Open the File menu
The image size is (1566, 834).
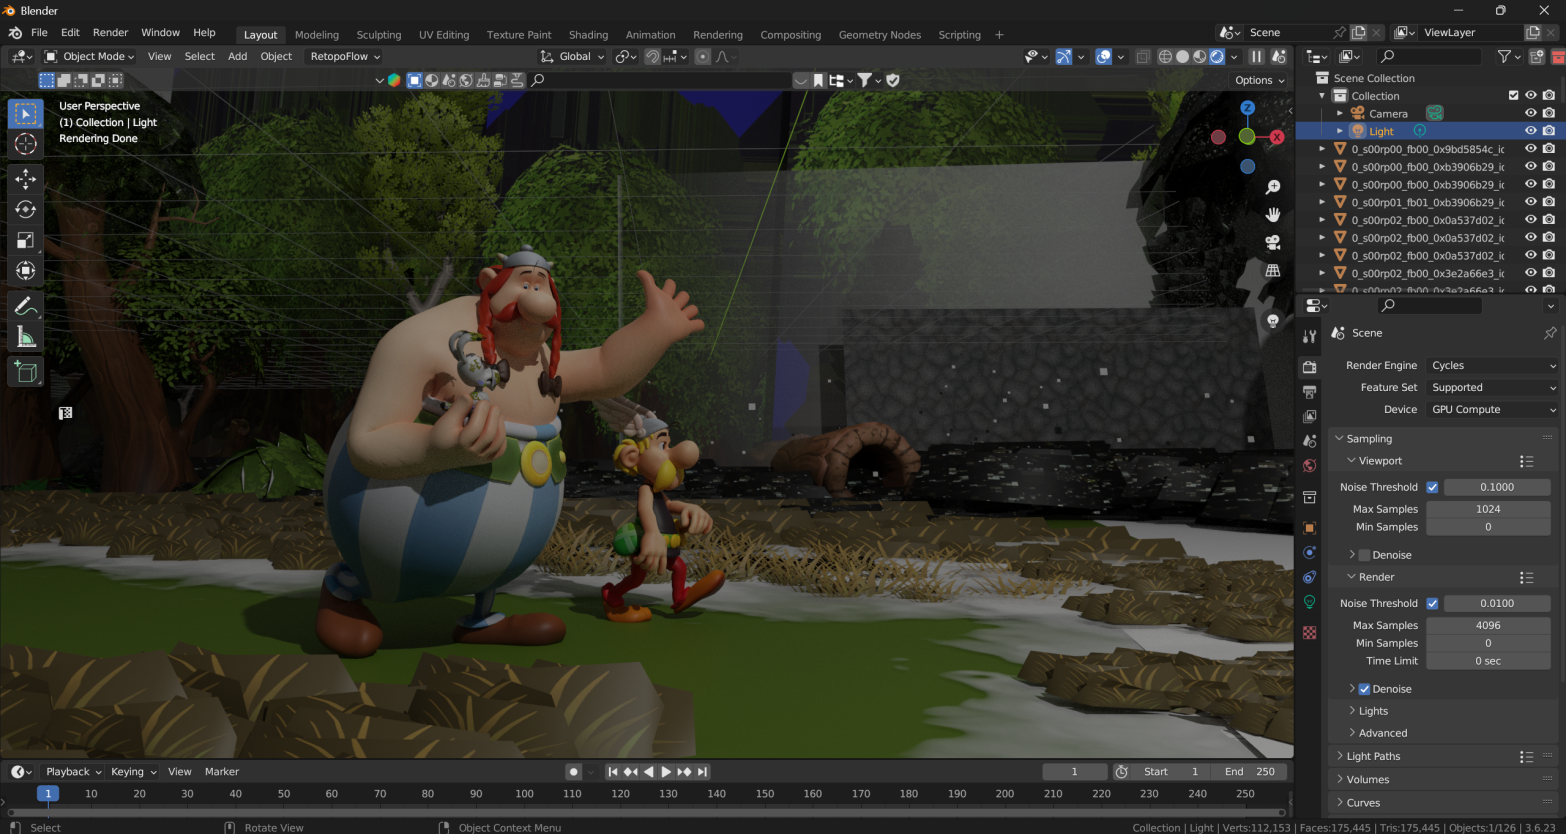39,33
